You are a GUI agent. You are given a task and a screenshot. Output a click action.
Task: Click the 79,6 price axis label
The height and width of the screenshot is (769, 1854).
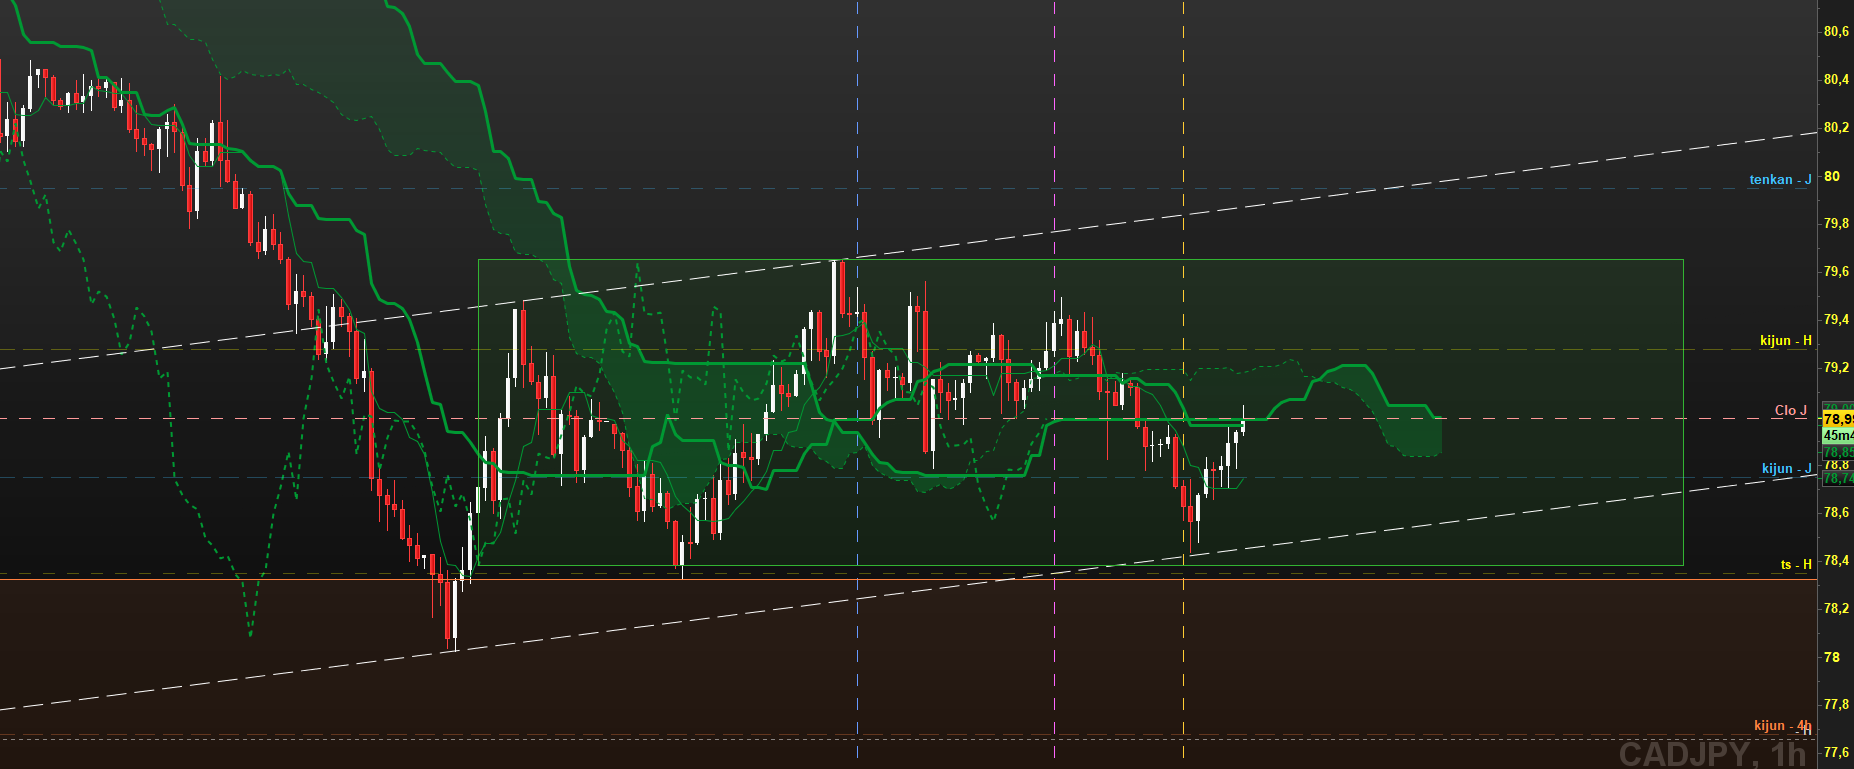click(1836, 272)
